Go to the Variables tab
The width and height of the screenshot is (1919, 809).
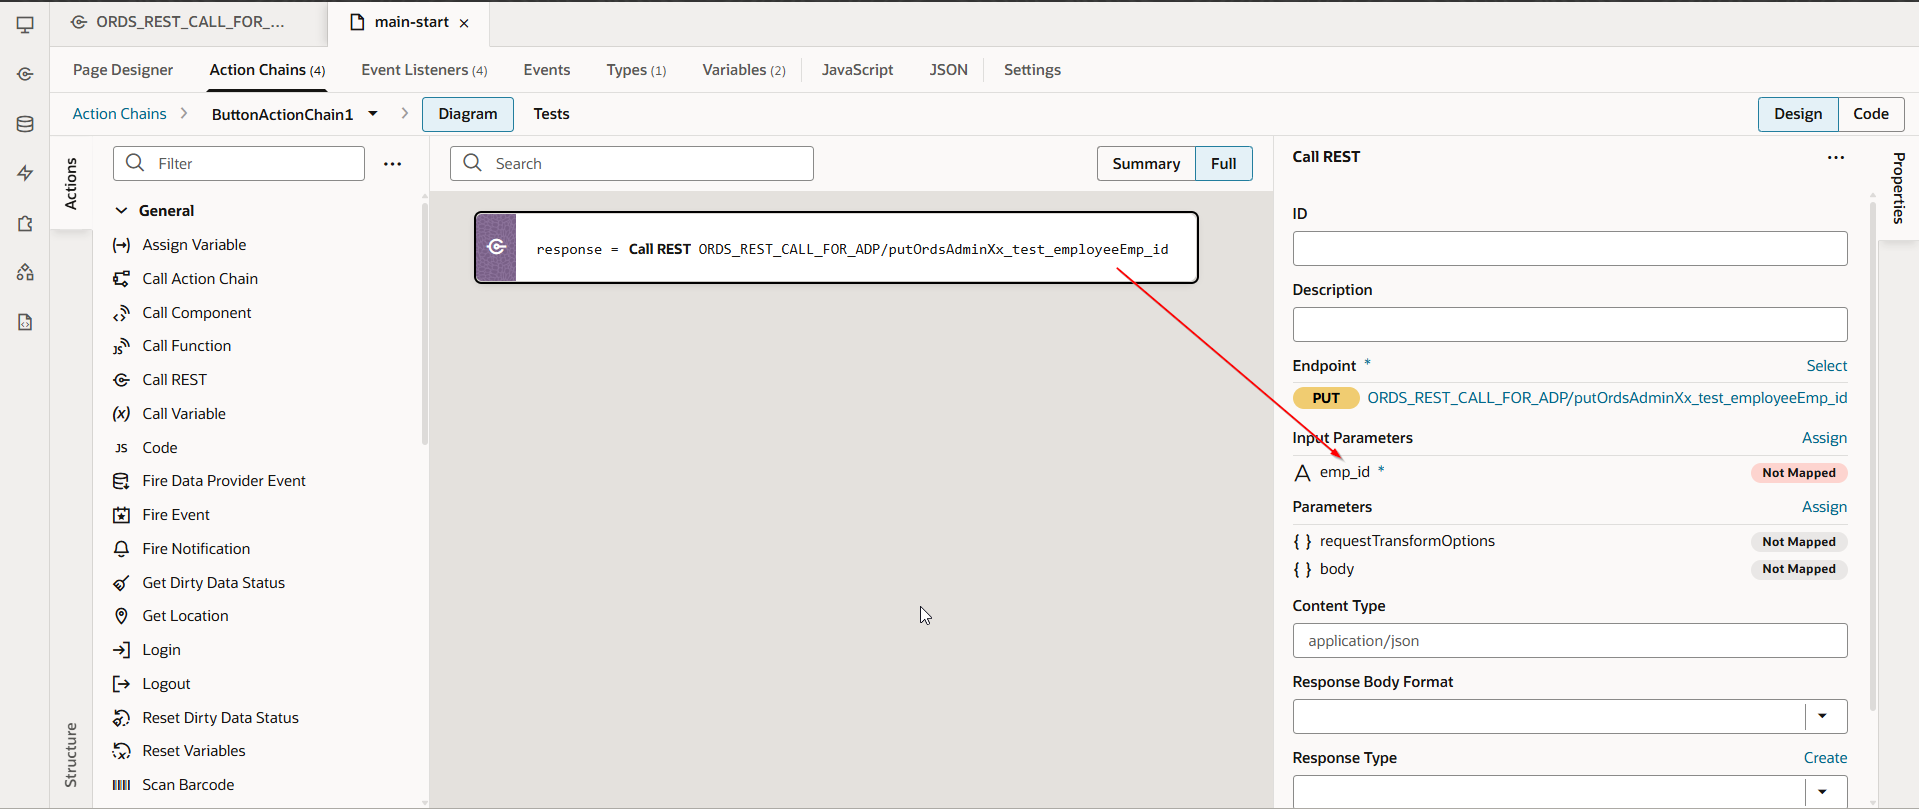point(743,70)
